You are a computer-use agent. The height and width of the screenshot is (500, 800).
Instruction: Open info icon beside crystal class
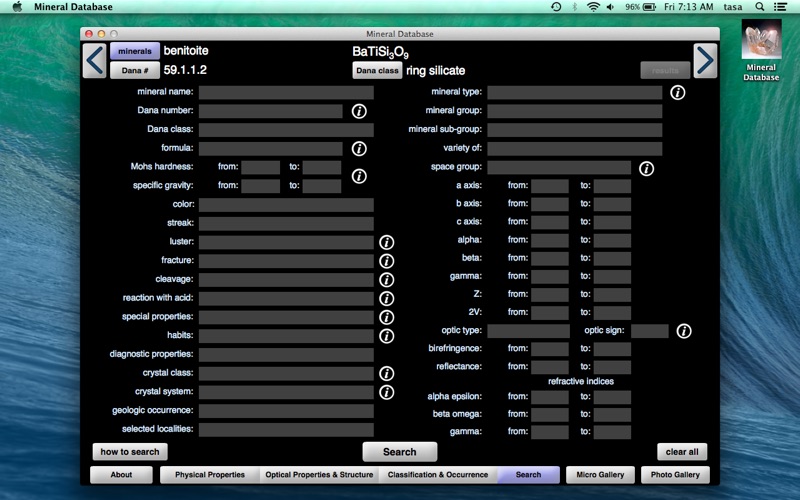[387, 373]
